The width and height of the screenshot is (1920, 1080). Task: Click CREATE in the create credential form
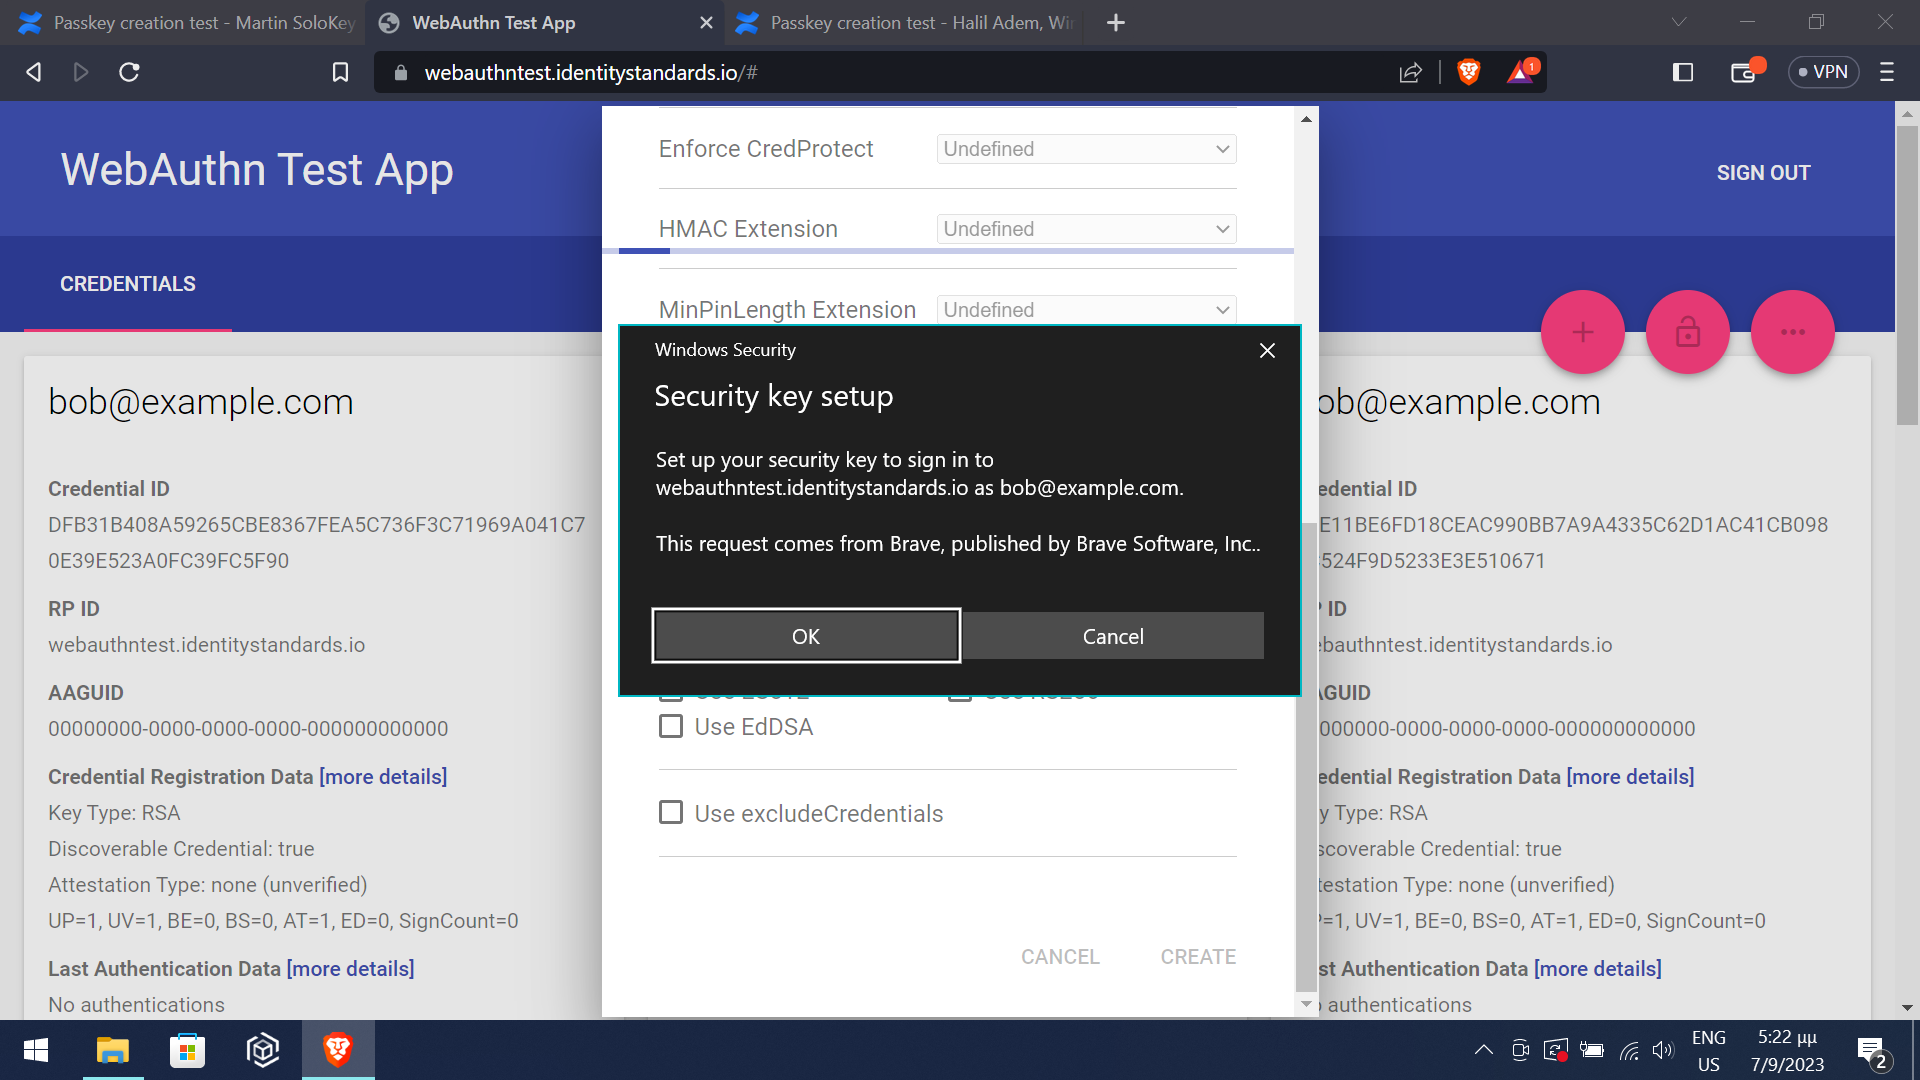point(1198,957)
